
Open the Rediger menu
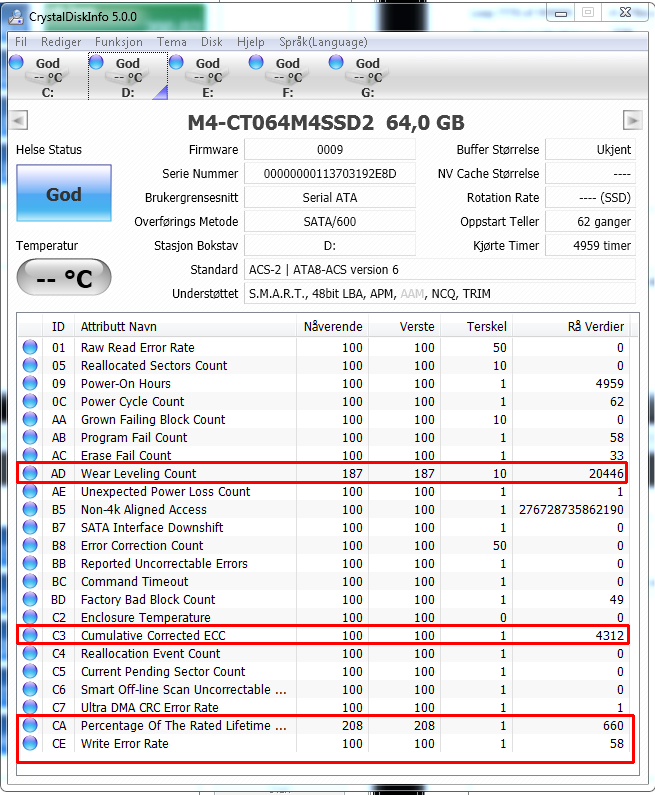pos(61,42)
